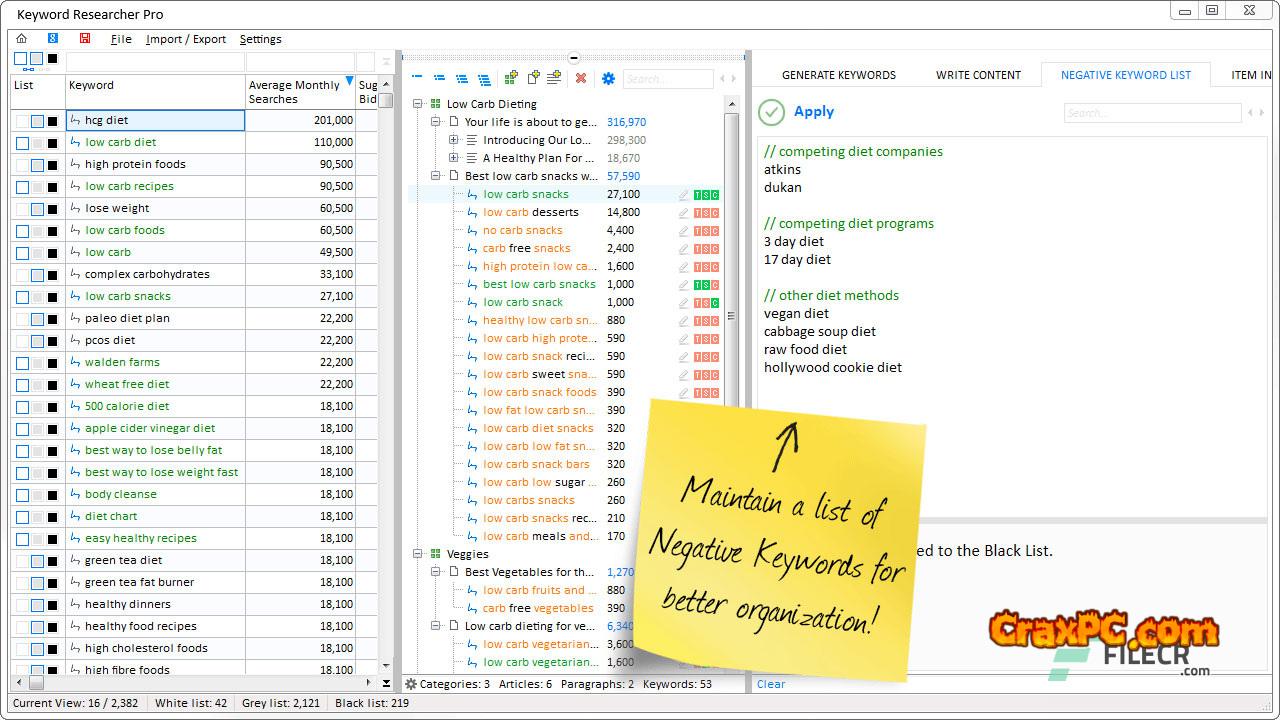1280x720 pixels.
Task: Click the Clear link at bottom
Action: (x=770, y=684)
